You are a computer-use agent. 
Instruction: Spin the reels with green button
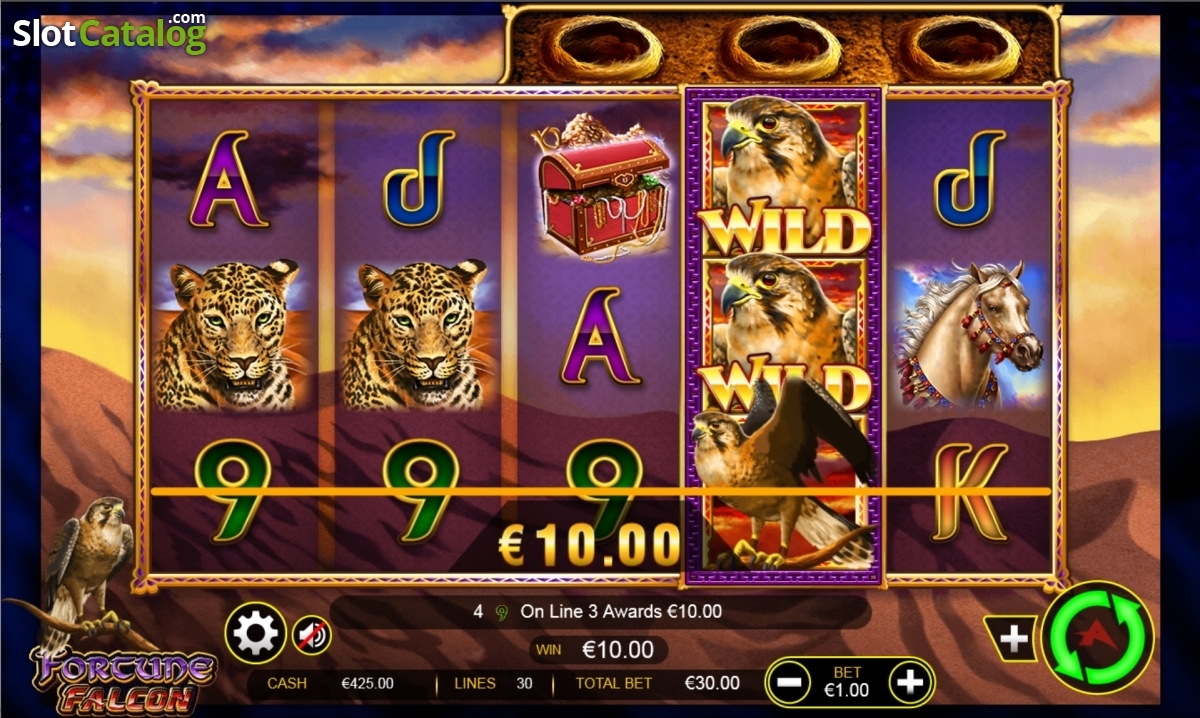point(1097,637)
